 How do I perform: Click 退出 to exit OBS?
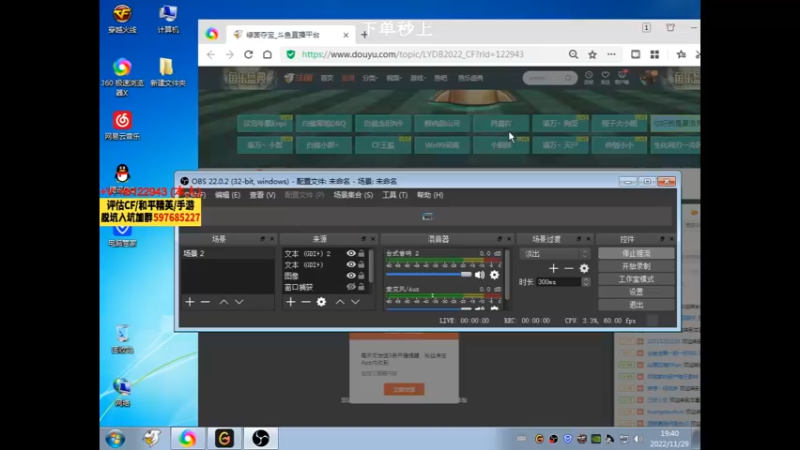coord(636,305)
